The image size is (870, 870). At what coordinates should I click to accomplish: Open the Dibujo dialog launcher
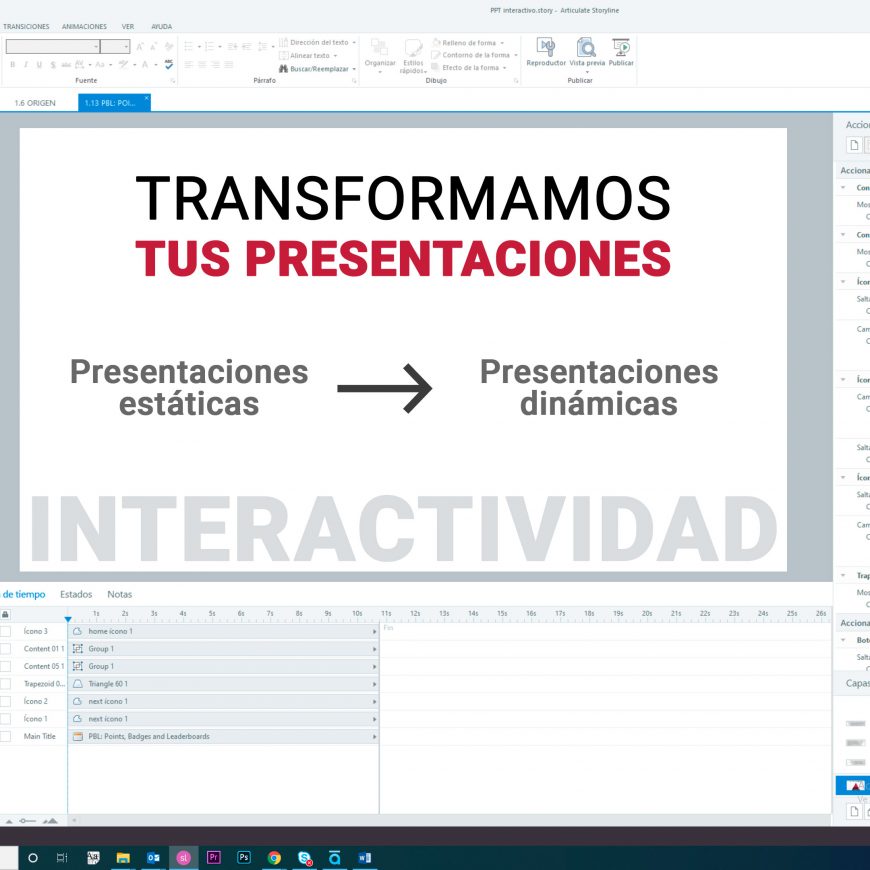(x=515, y=81)
